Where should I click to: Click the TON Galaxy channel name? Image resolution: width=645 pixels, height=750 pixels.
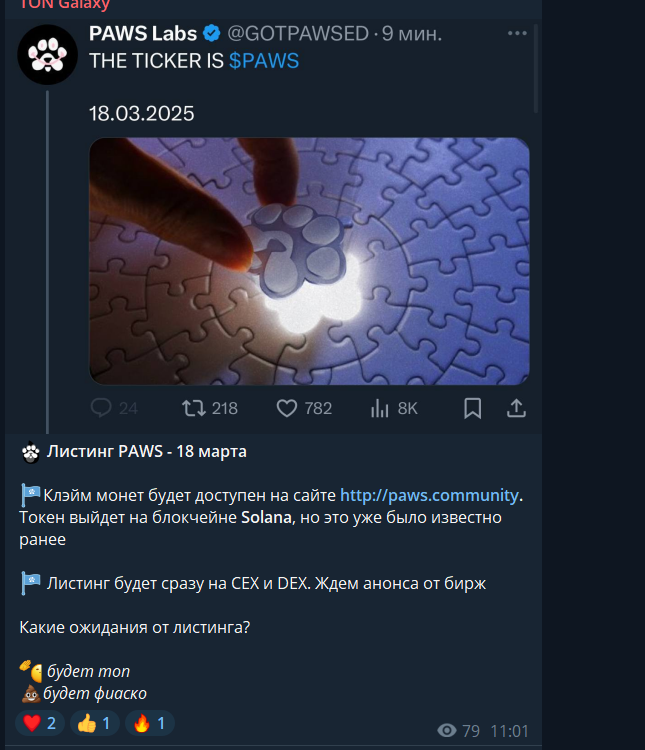65,5
